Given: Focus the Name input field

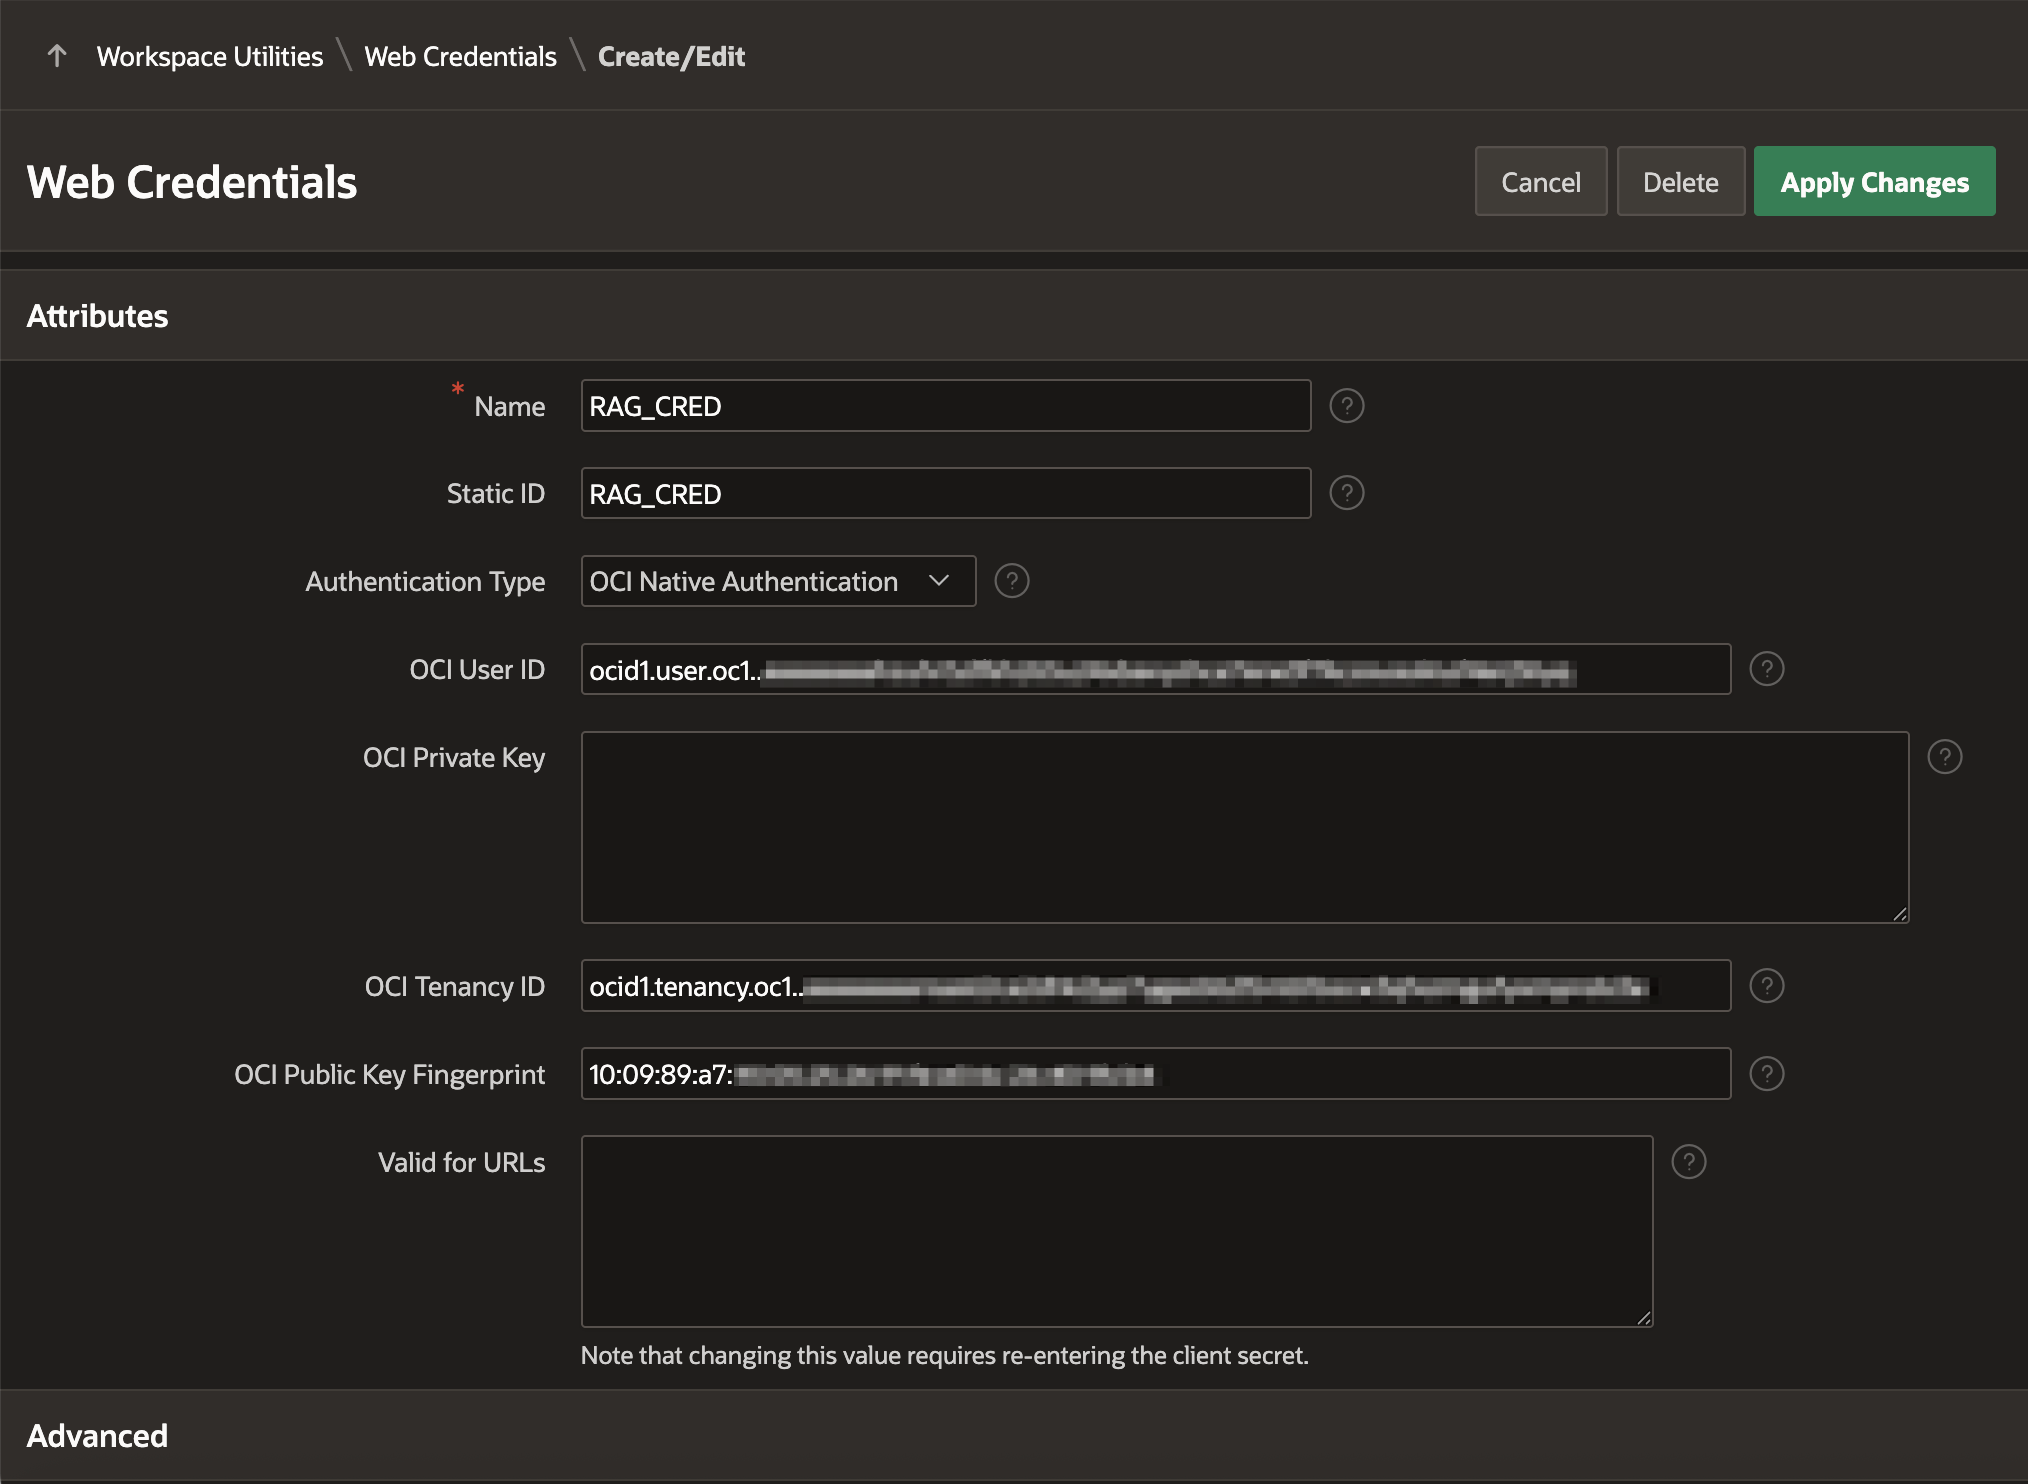Looking at the screenshot, I should [945, 406].
